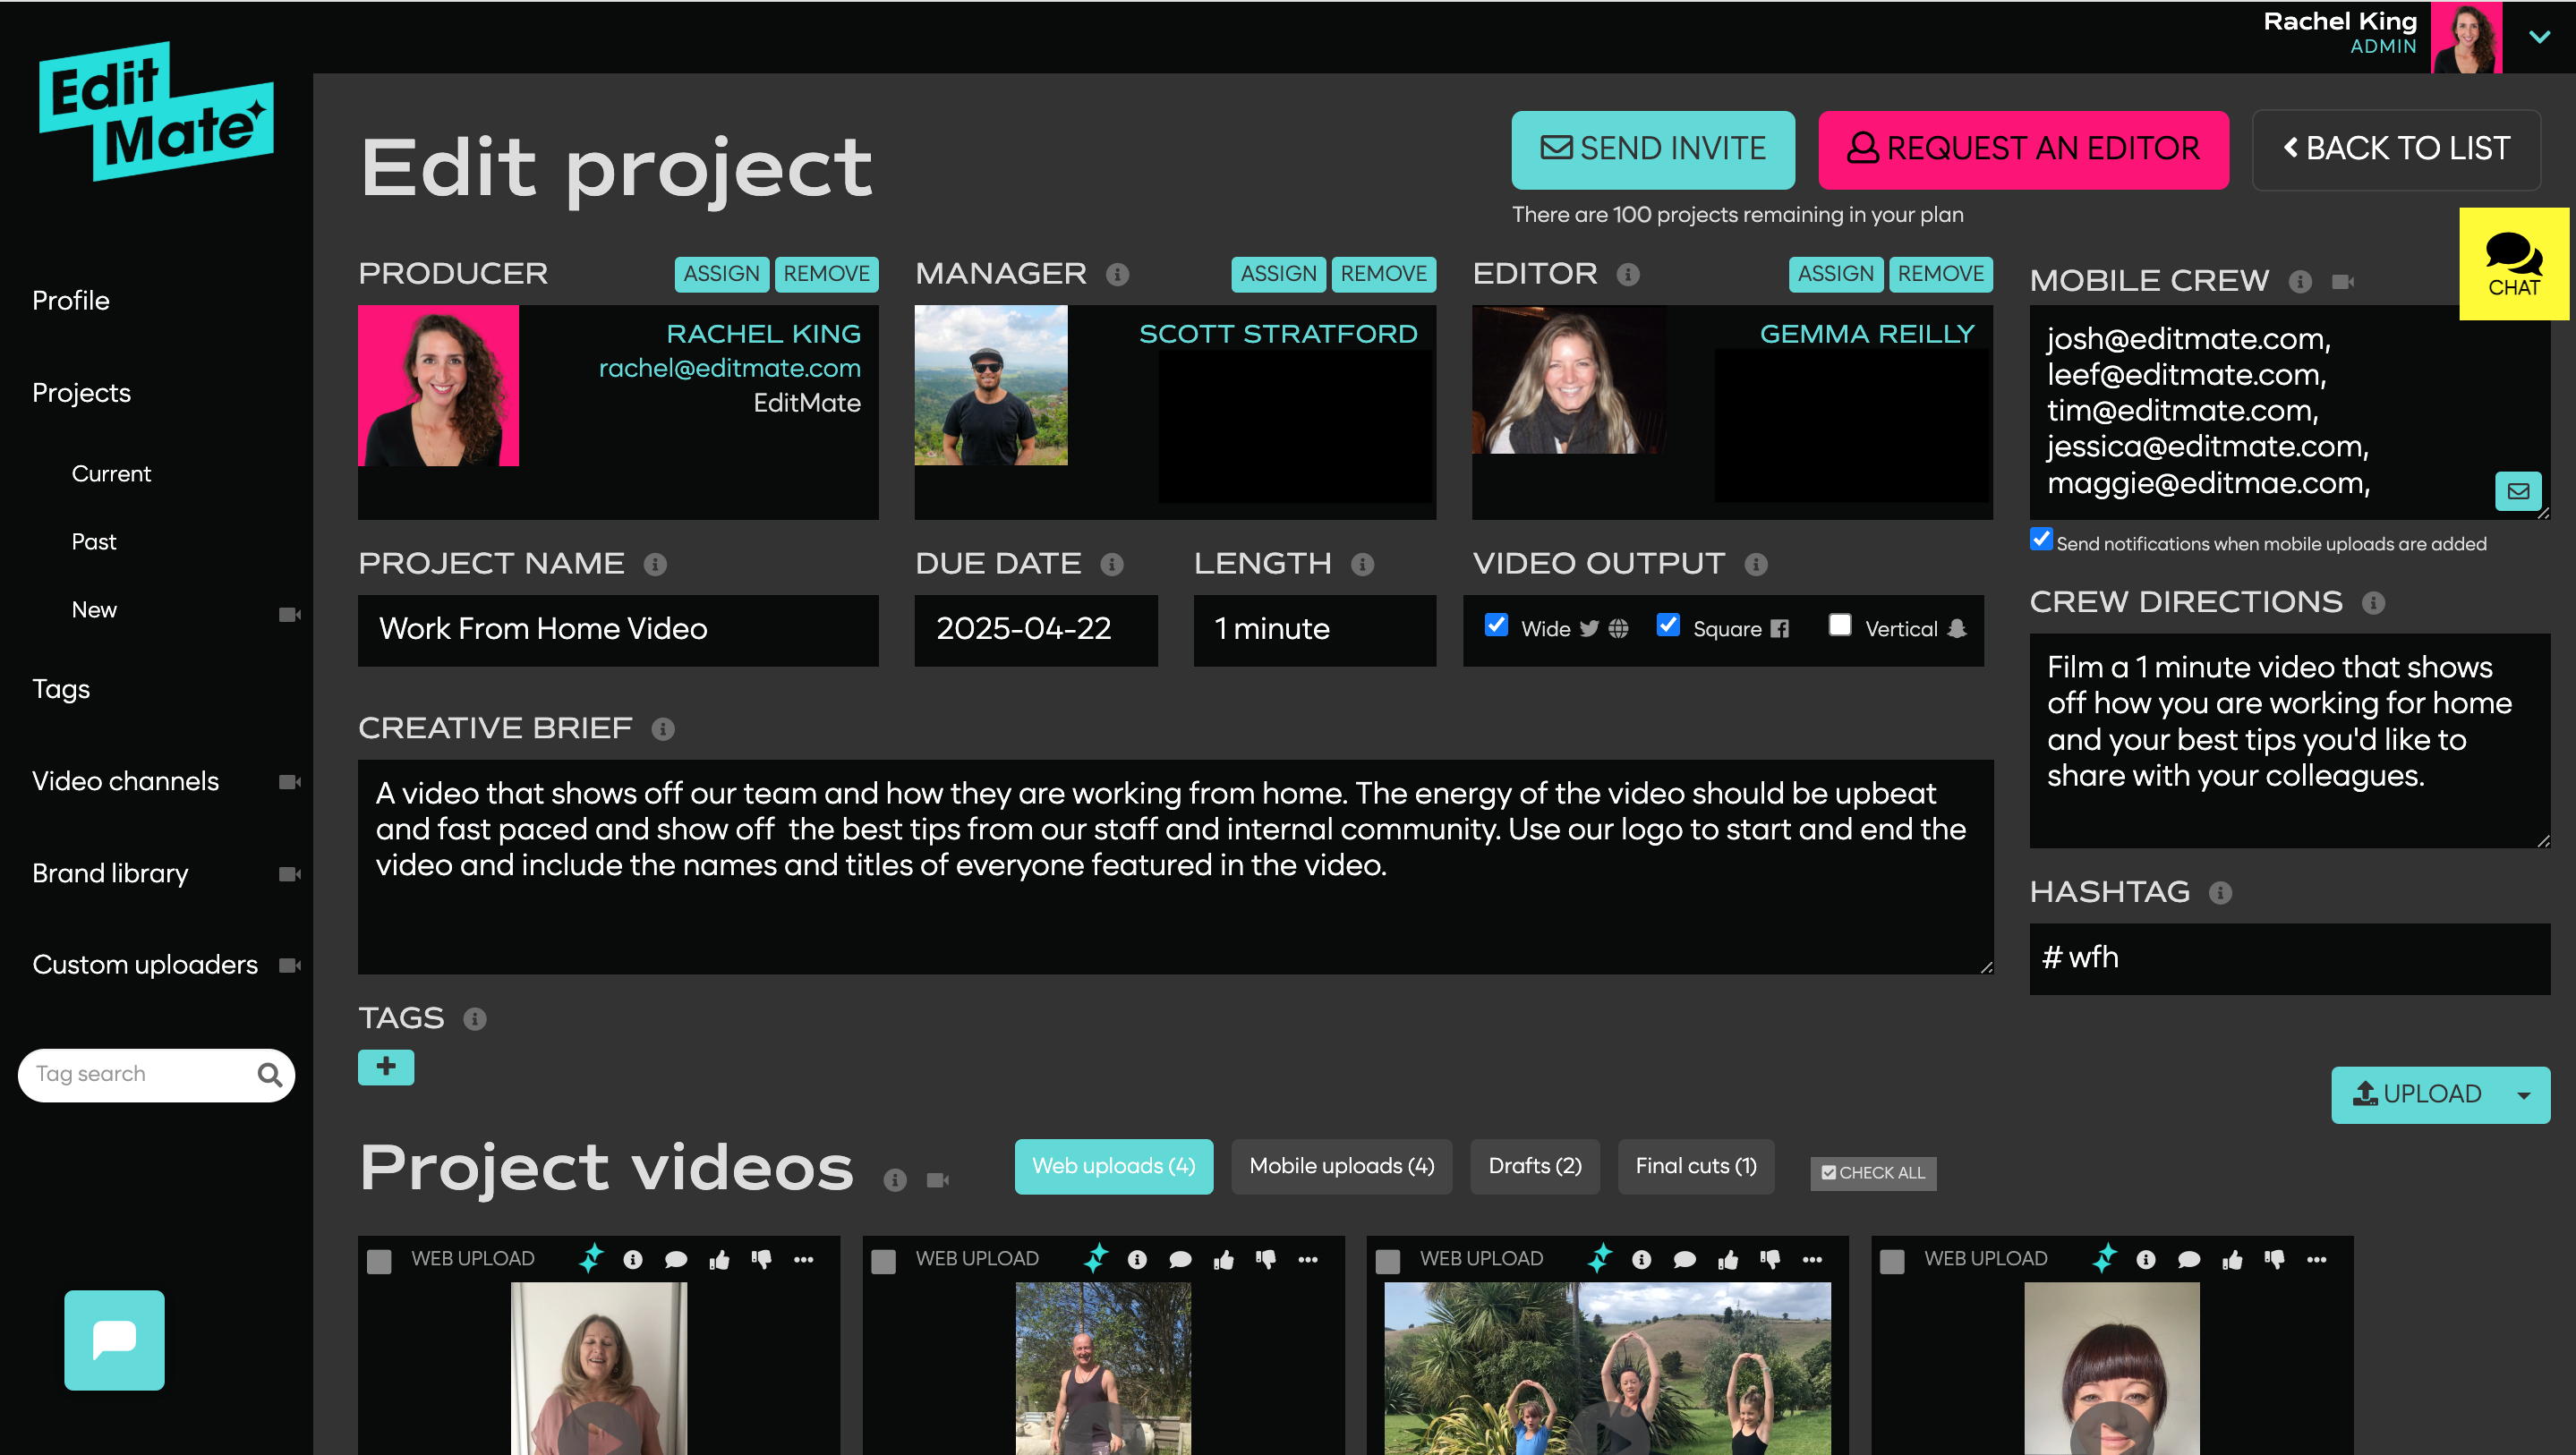Click the video icon beside Brand library
Viewport: 2576px width, 1455px height.
click(290, 875)
